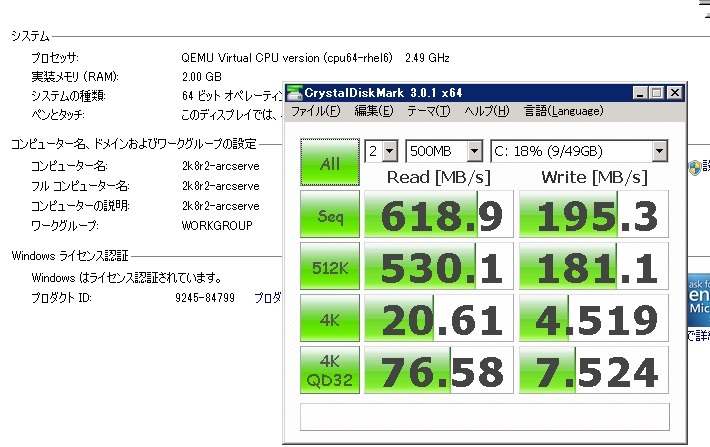Start the 4K benchmark test

pos(330,318)
